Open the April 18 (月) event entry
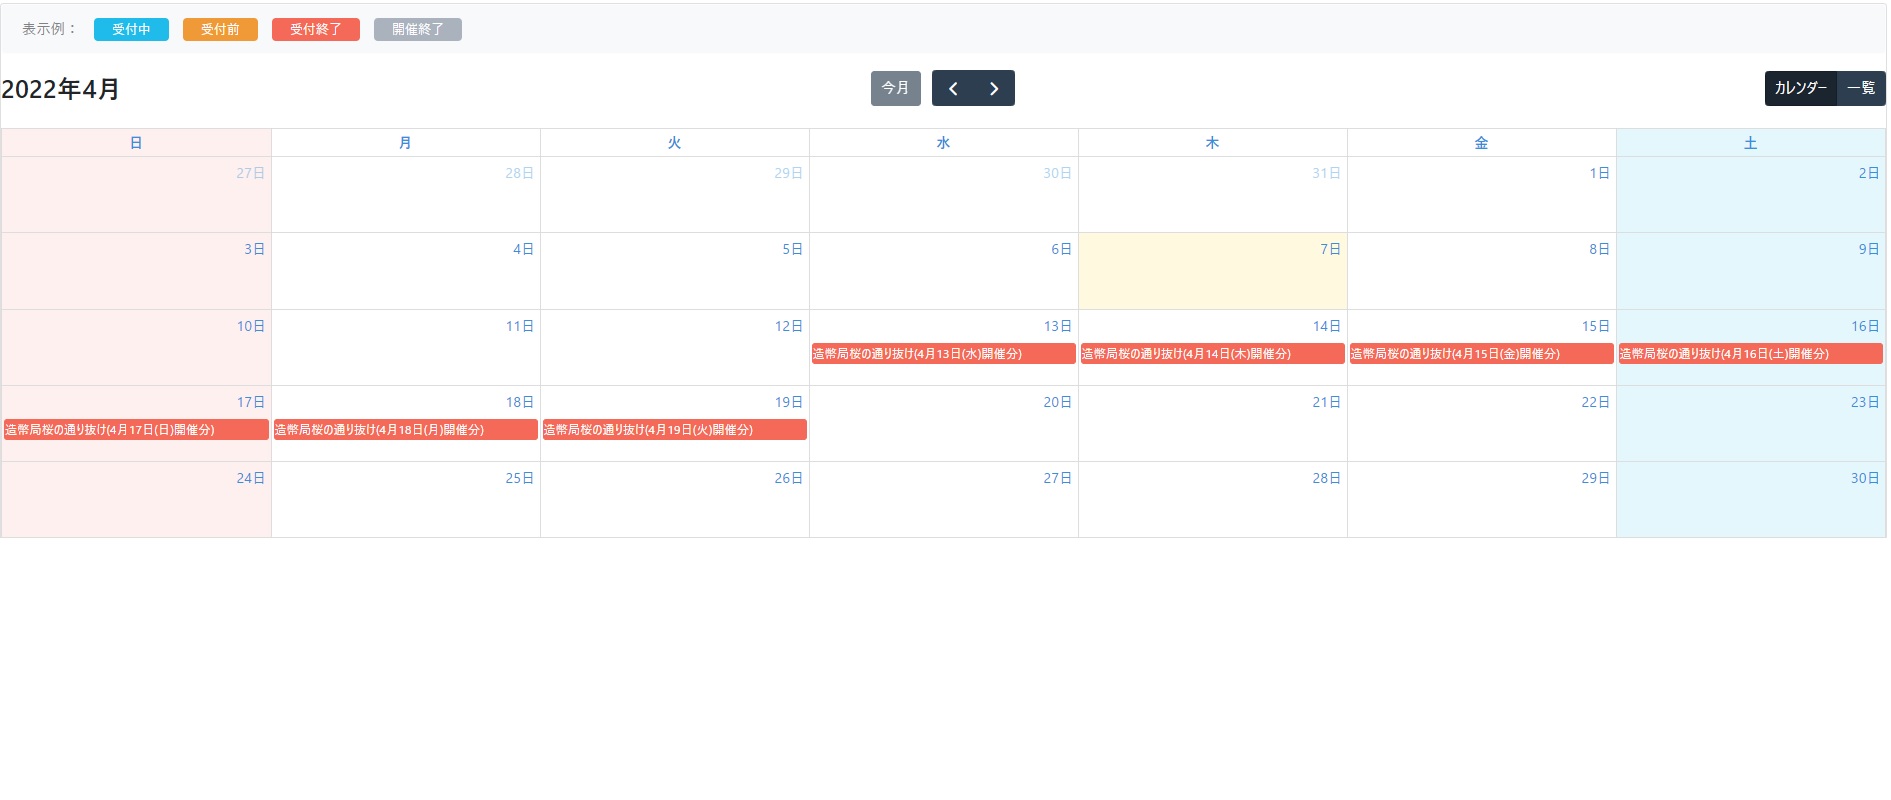This screenshot has height=800, width=1891. pos(405,430)
